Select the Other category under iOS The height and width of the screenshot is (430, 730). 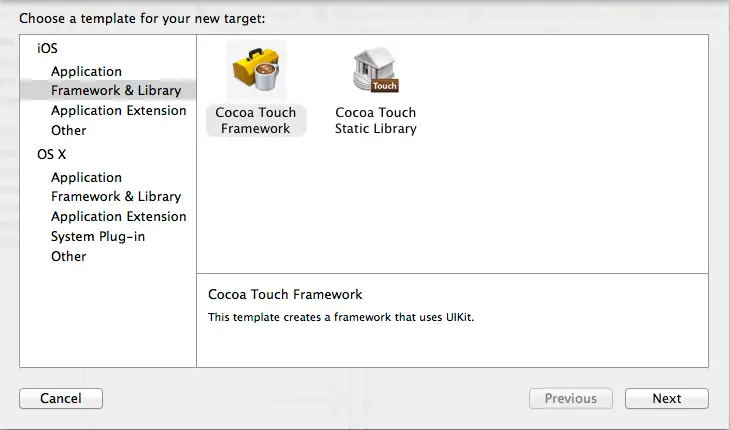coord(68,130)
